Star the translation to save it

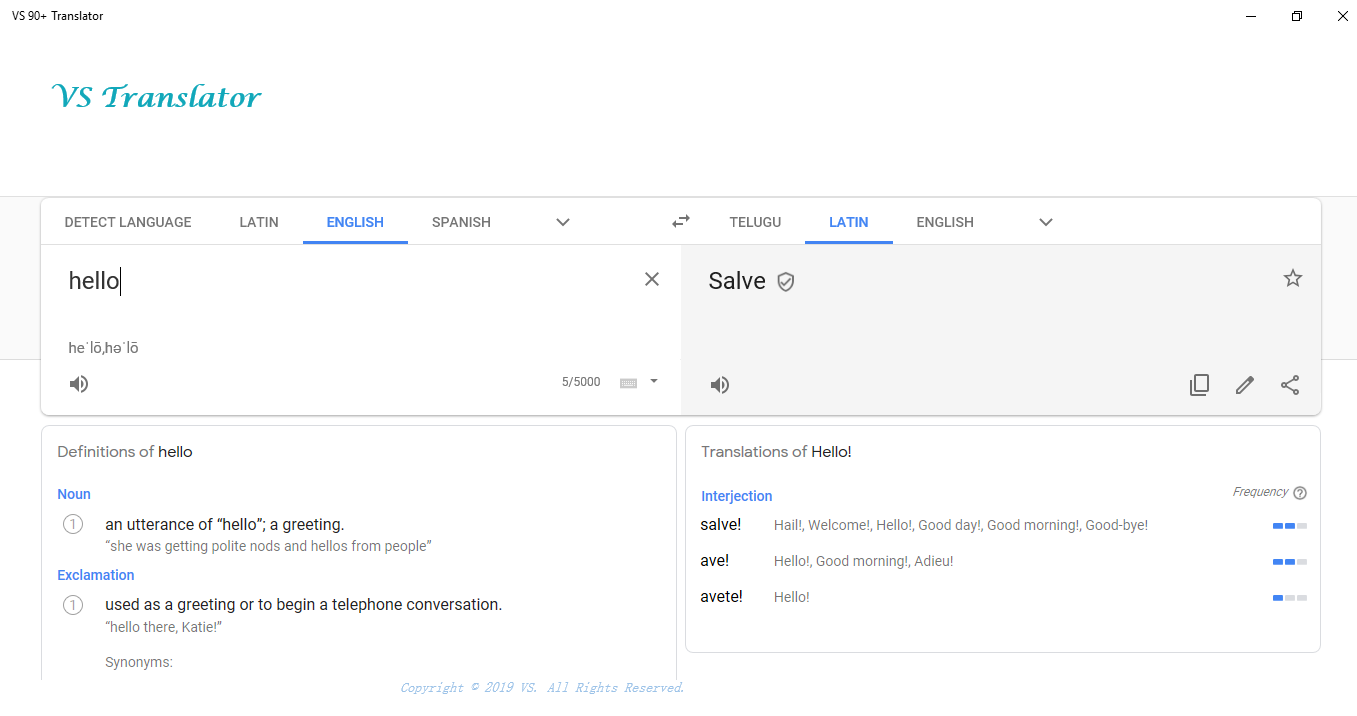click(x=1293, y=279)
